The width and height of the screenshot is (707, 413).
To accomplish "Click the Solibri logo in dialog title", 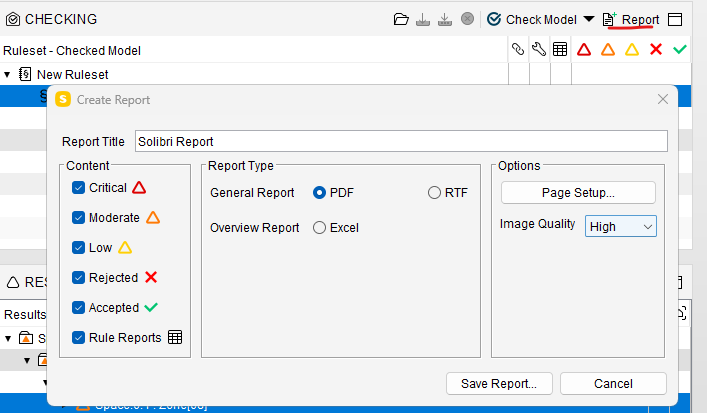I will 63,99.
